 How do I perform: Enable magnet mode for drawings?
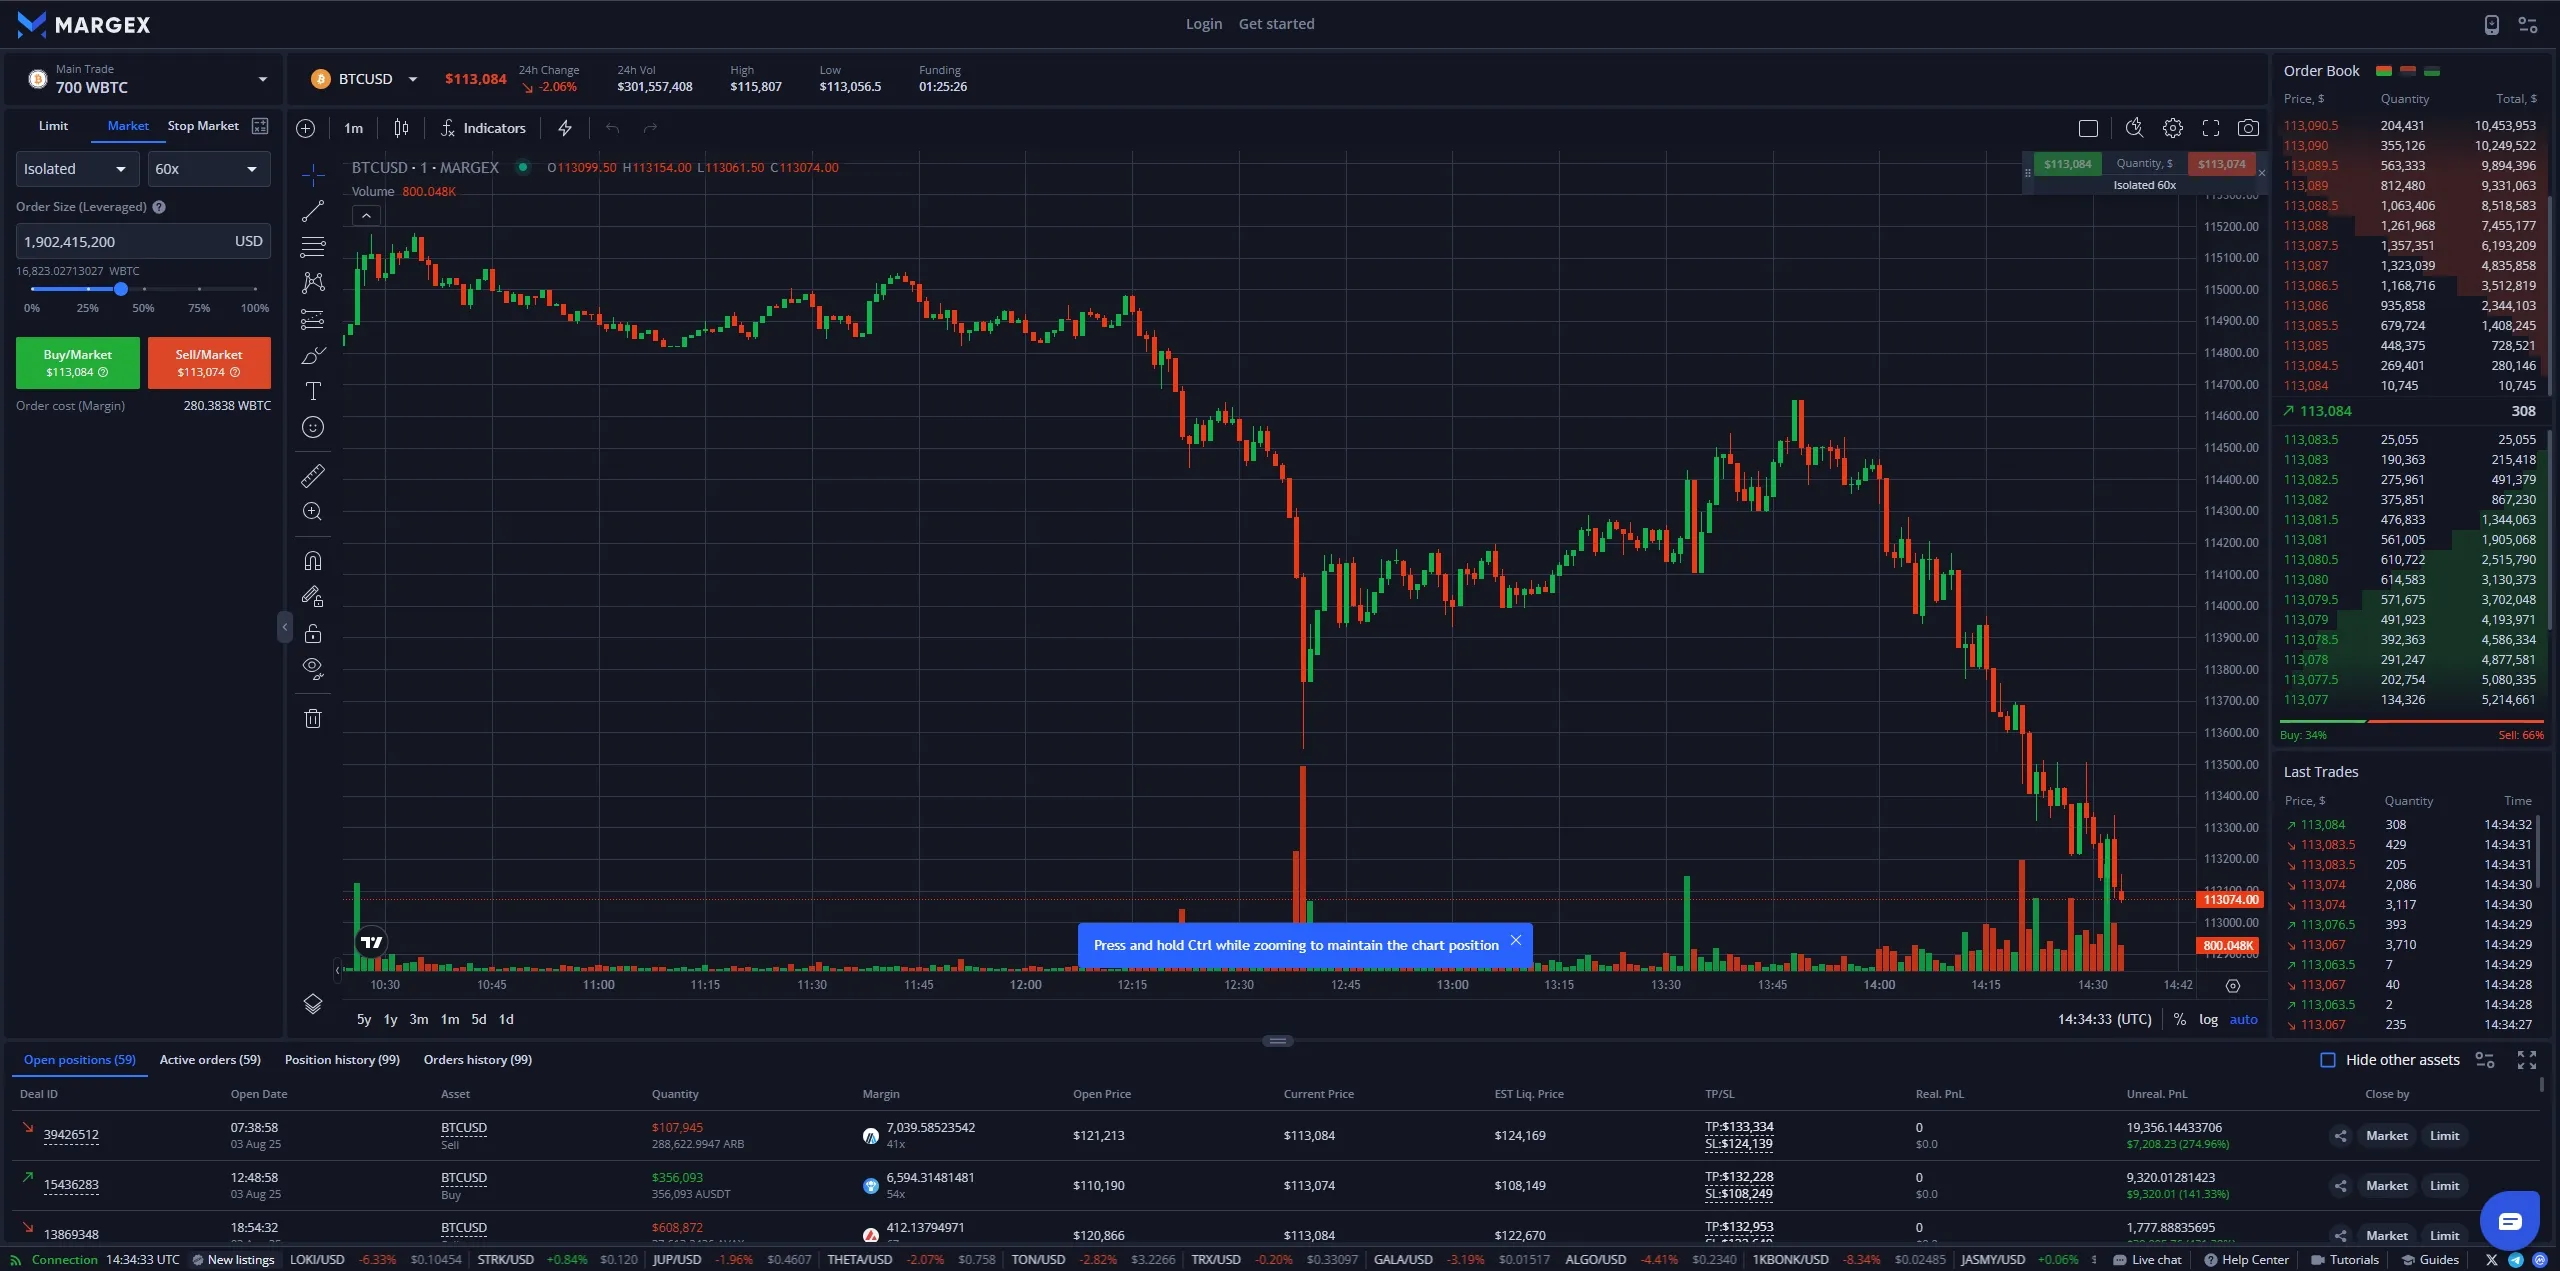[x=313, y=561]
